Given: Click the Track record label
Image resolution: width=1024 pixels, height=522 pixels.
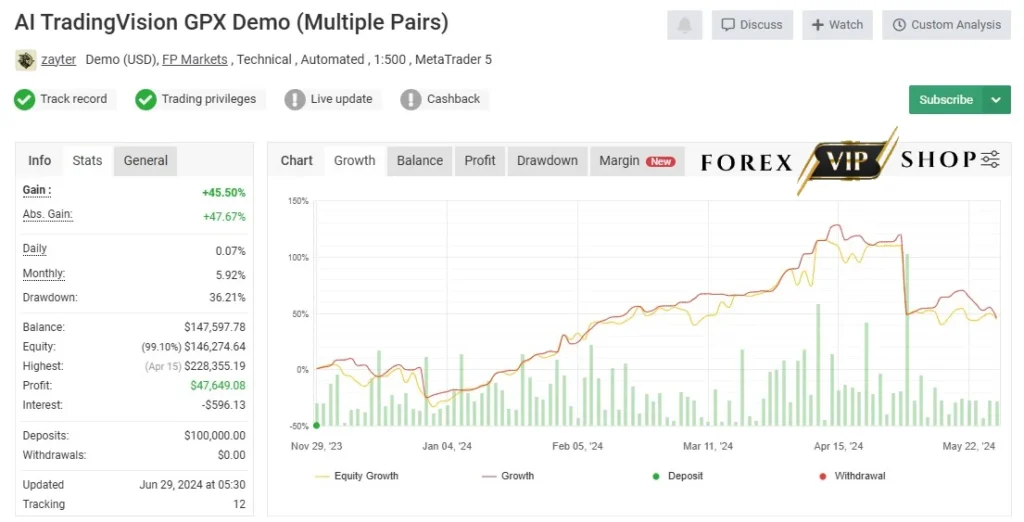Looking at the screenshot, I should point(73,99).
